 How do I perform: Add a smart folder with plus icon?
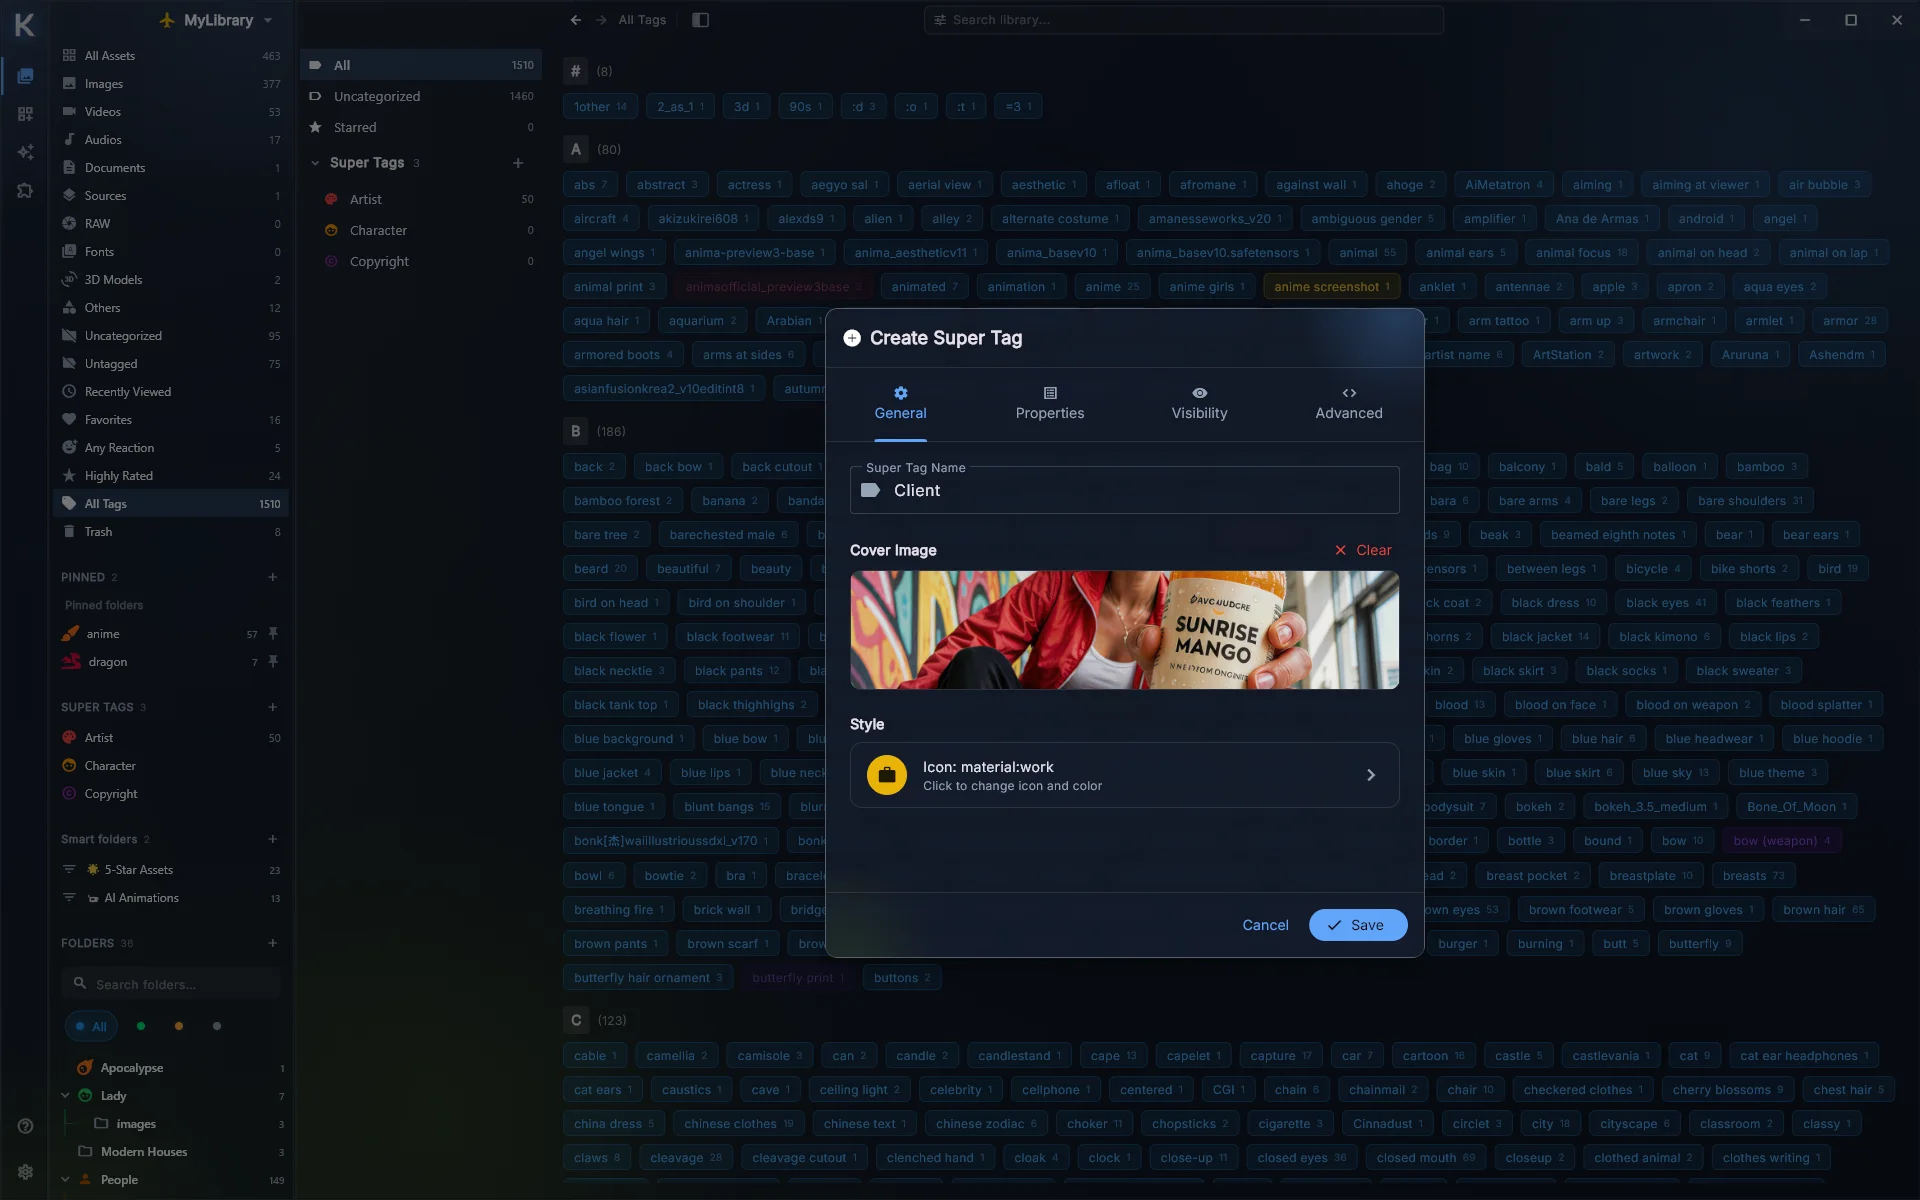coord(273,839)
